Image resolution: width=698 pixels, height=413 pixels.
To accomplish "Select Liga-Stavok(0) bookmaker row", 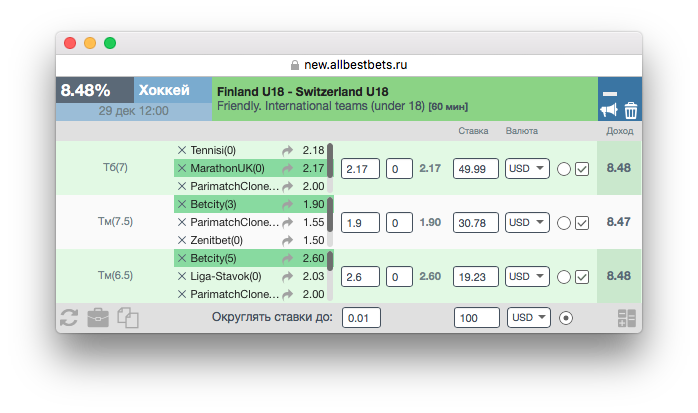I will pos(250,276).
